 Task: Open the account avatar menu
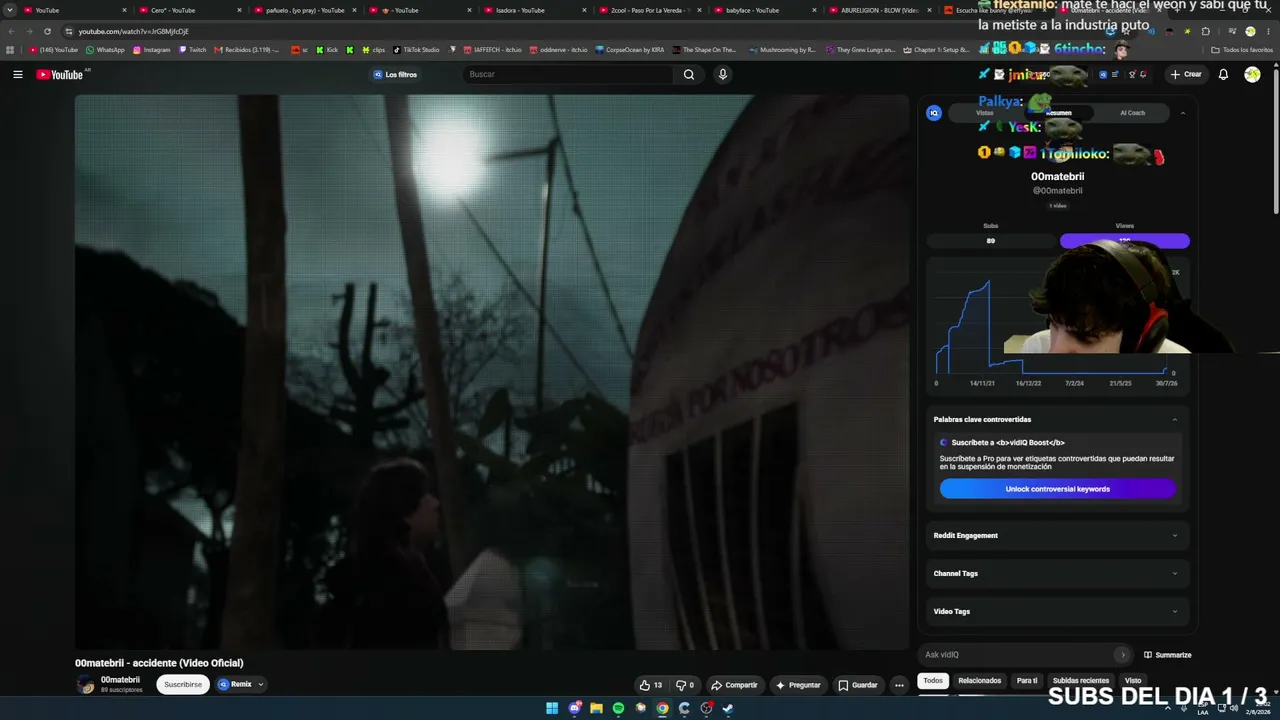click(1252, 74)
